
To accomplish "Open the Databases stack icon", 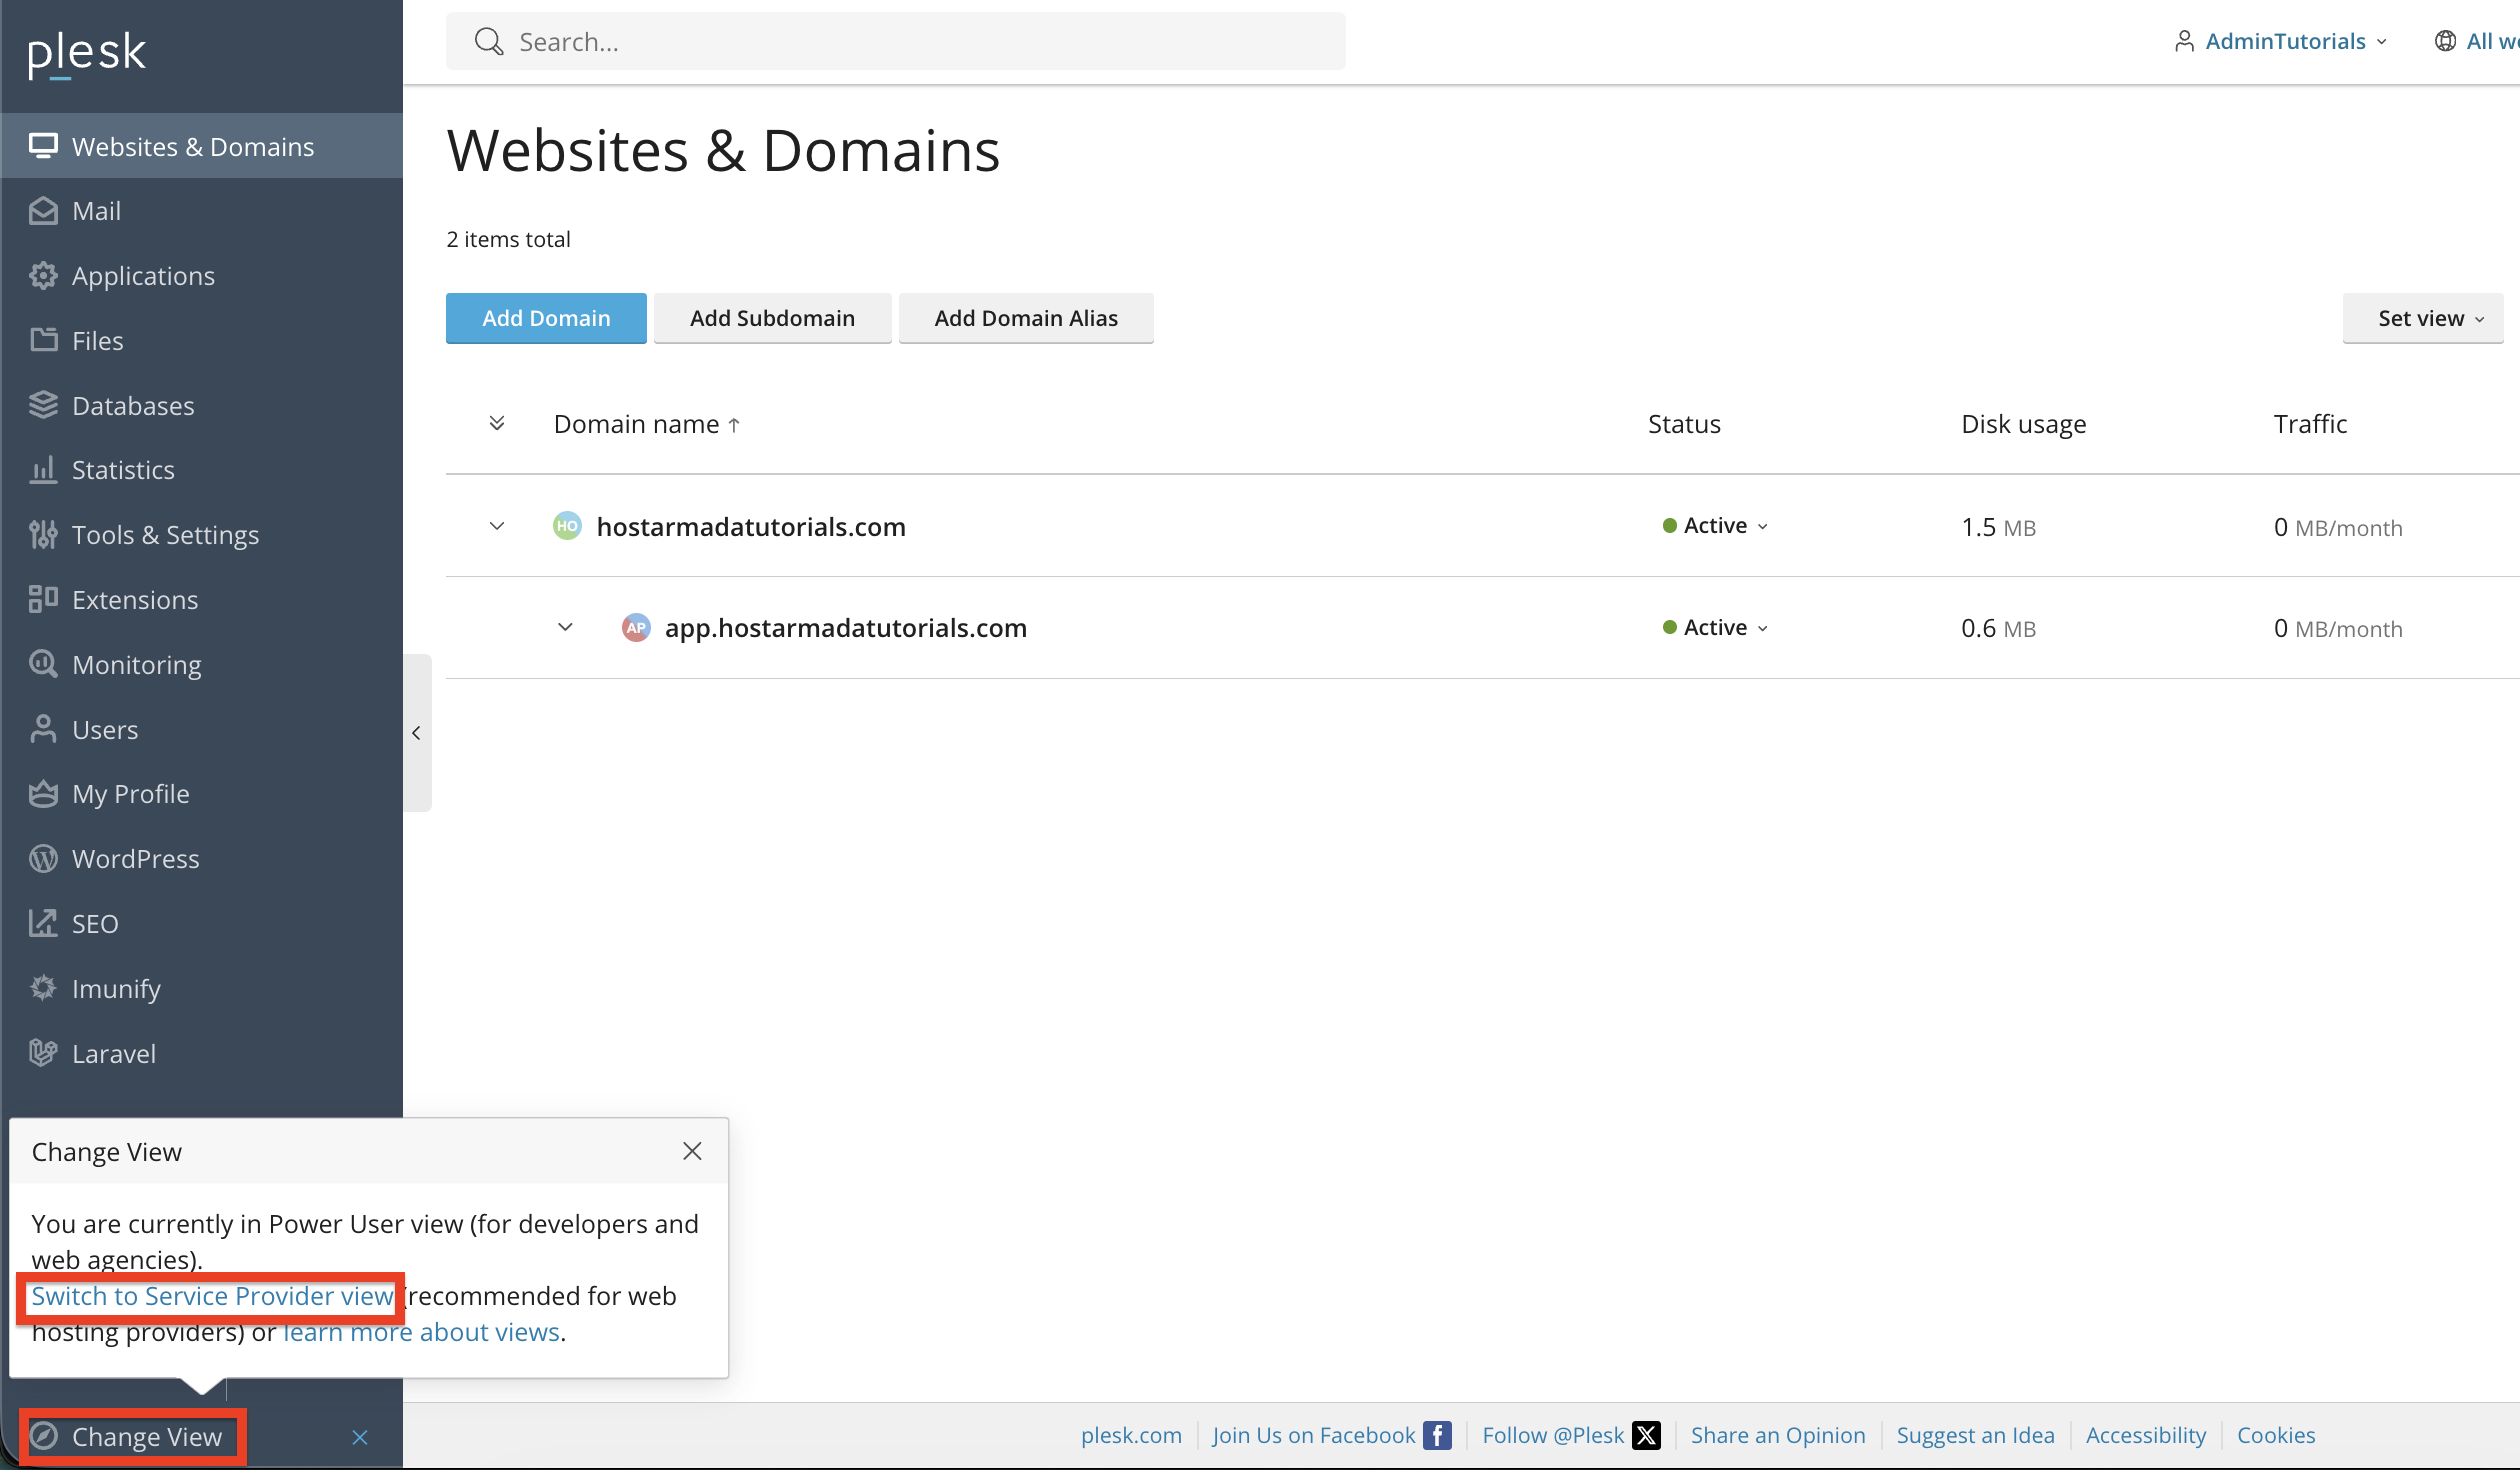I will pos(43,405).
